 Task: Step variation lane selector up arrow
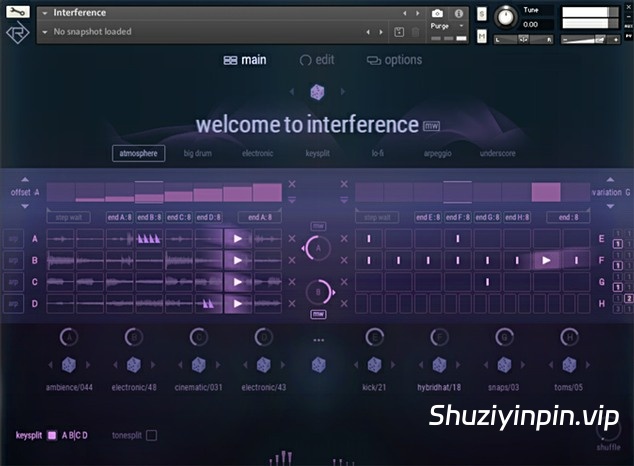click(x=610, y=179)
